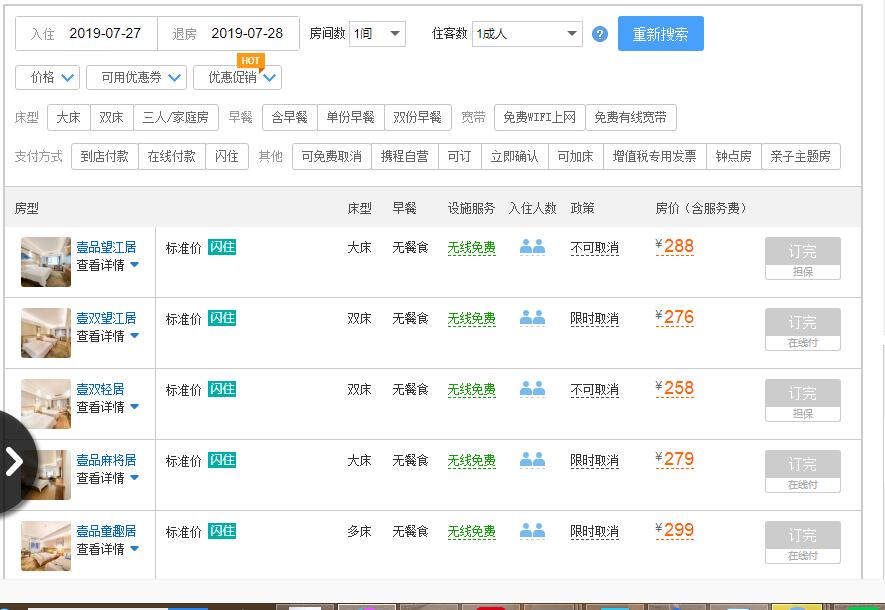885x610 pixels.
Task: Click the occupancy people icon for 壹品麻将居
Action: point(533,461)
